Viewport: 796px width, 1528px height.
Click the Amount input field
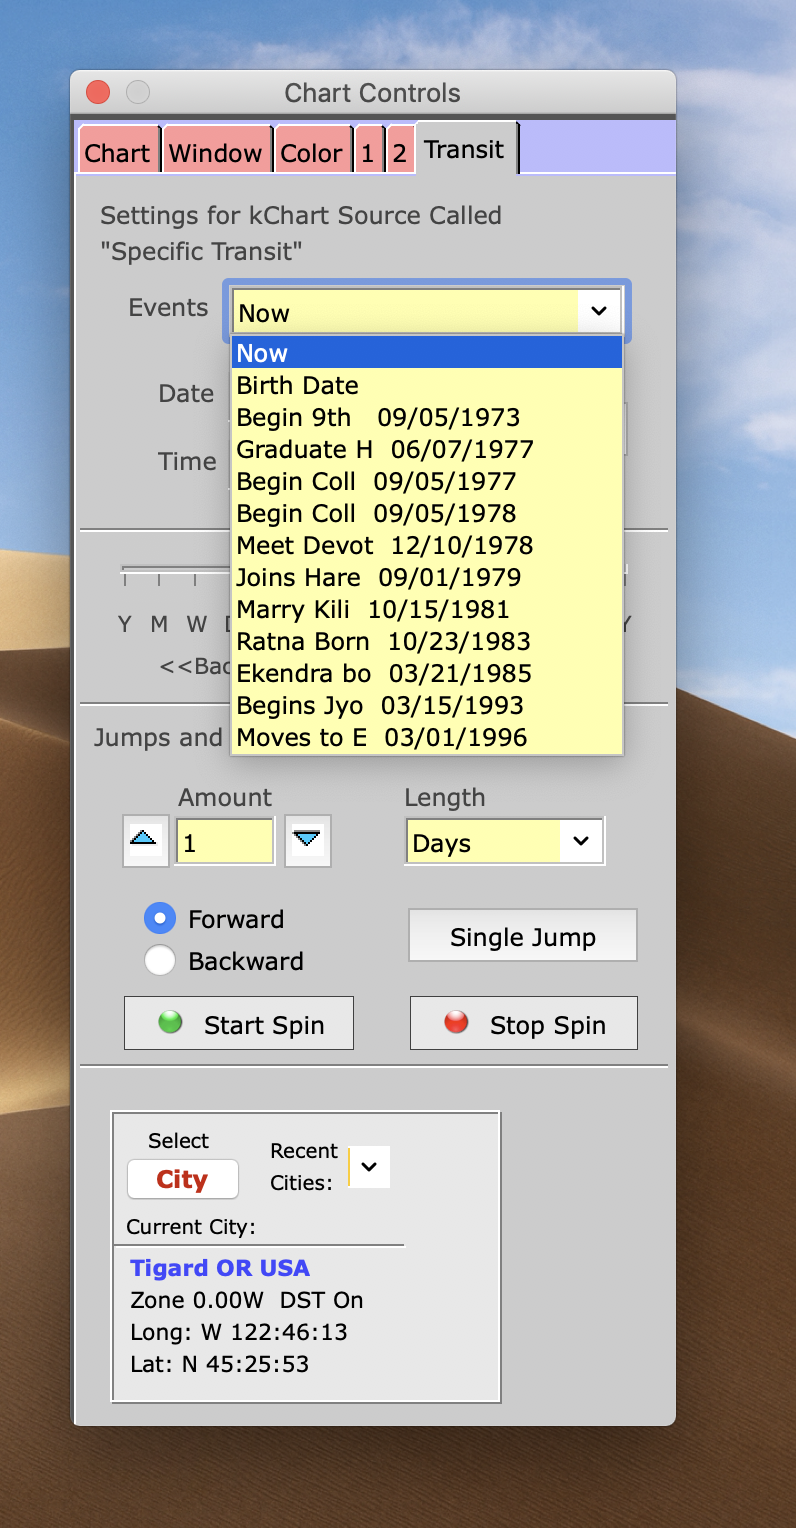click(224, 842)
